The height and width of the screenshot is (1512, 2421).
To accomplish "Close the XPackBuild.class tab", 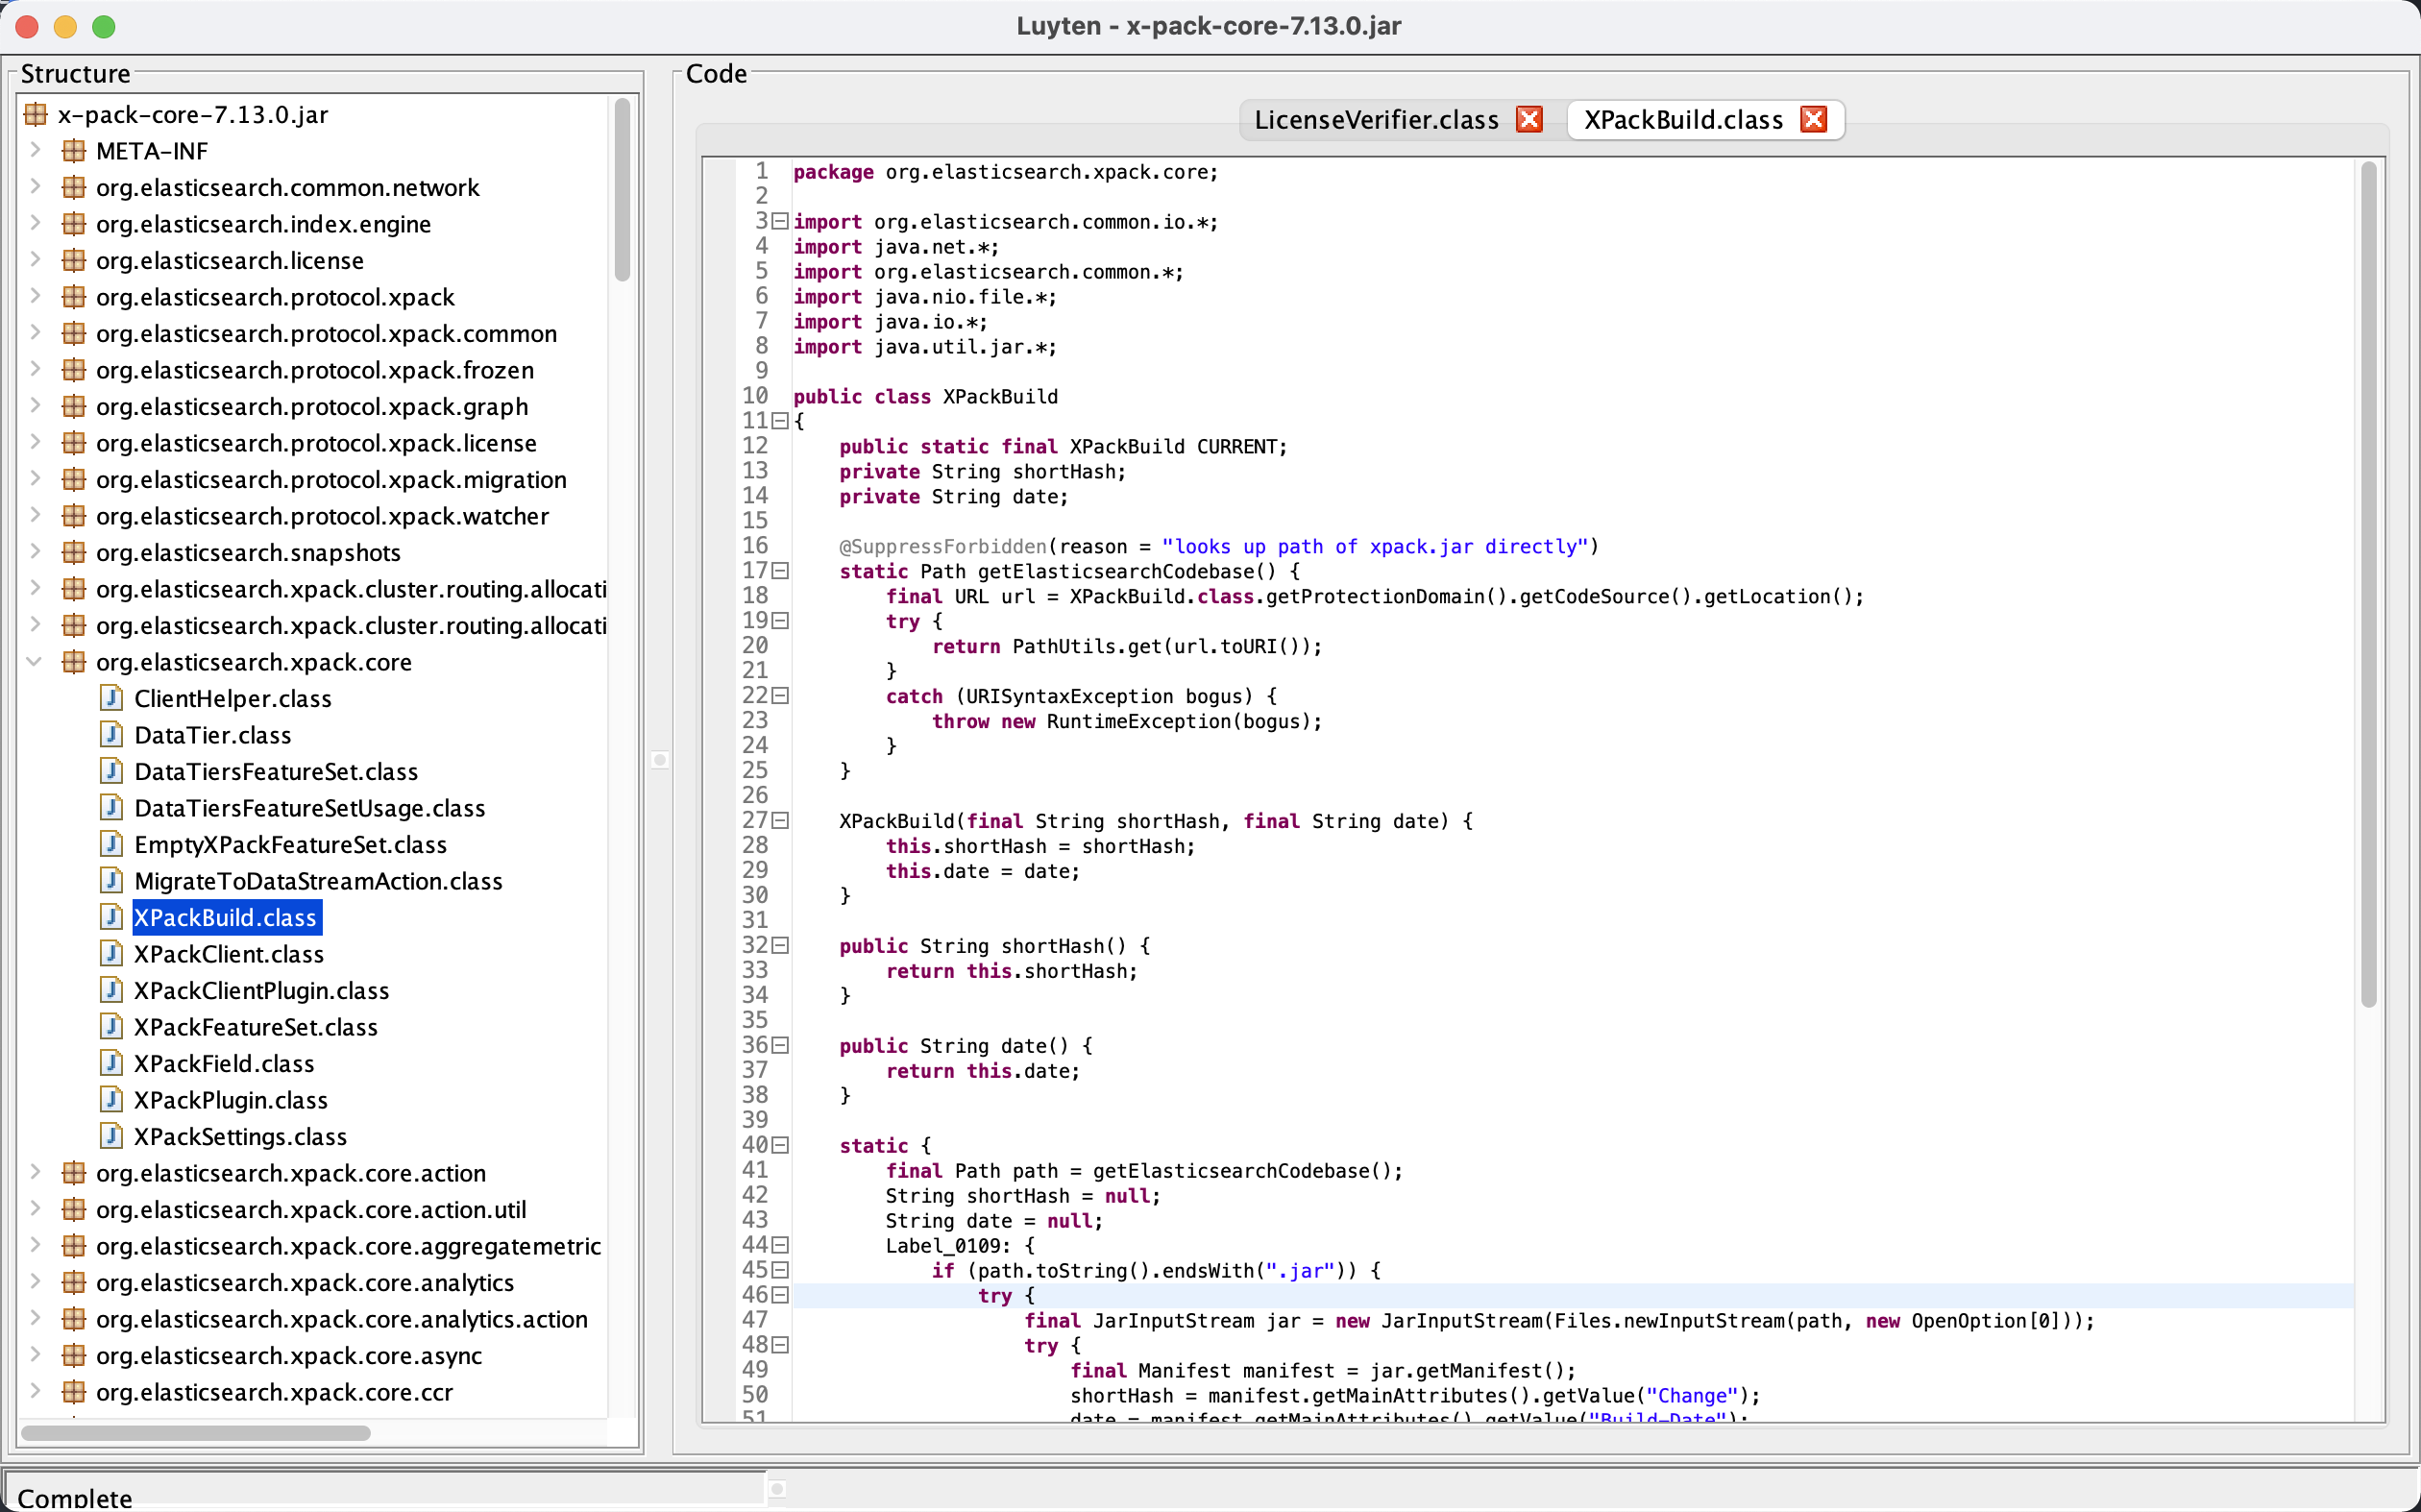I will pyautogui.click(x=1813, y=119).
